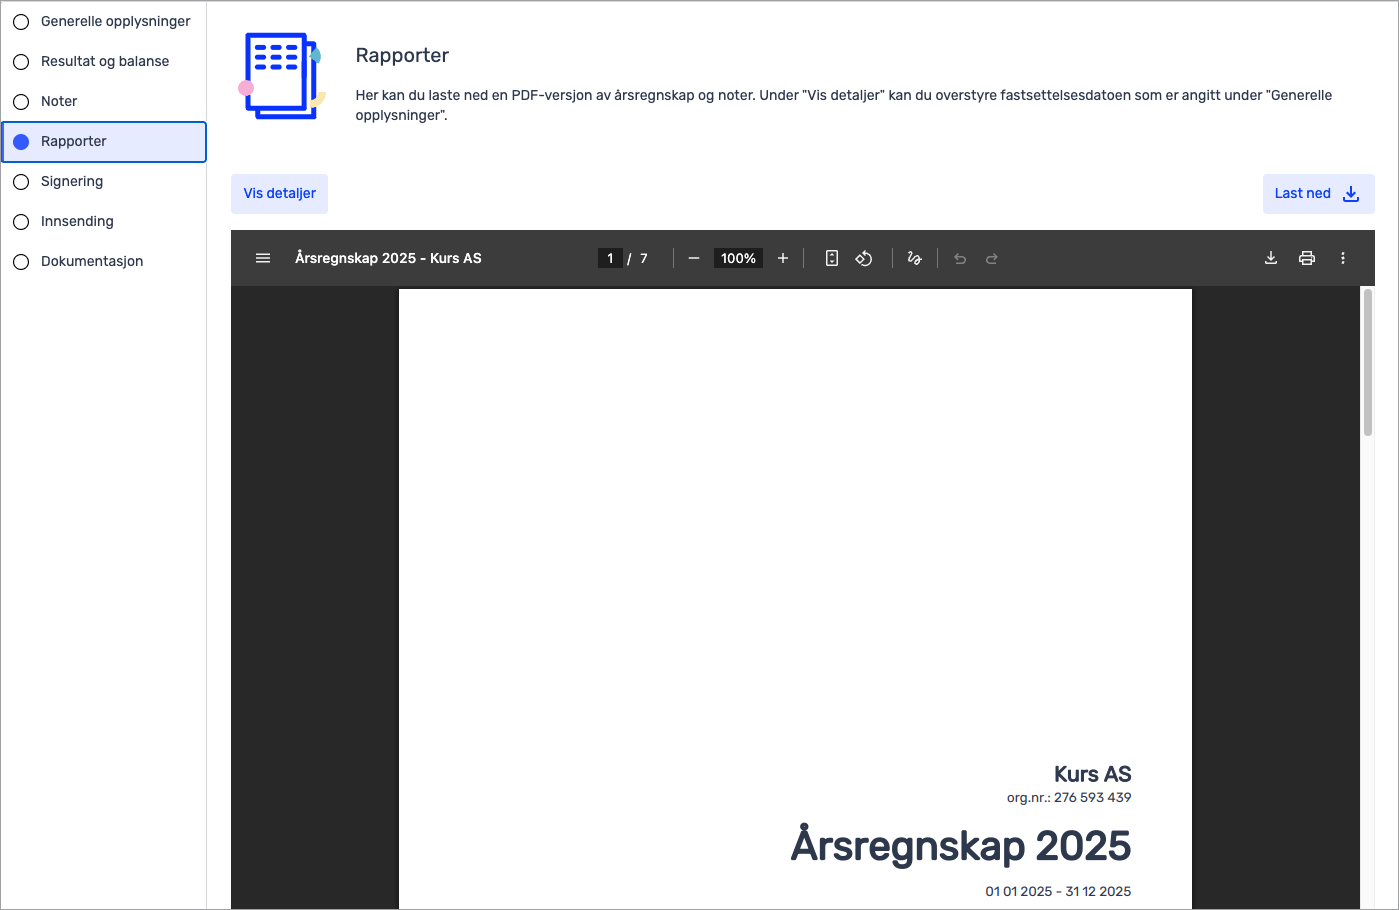
Task: Open the PDF sidebar hamburger menu
Action: 263,258
